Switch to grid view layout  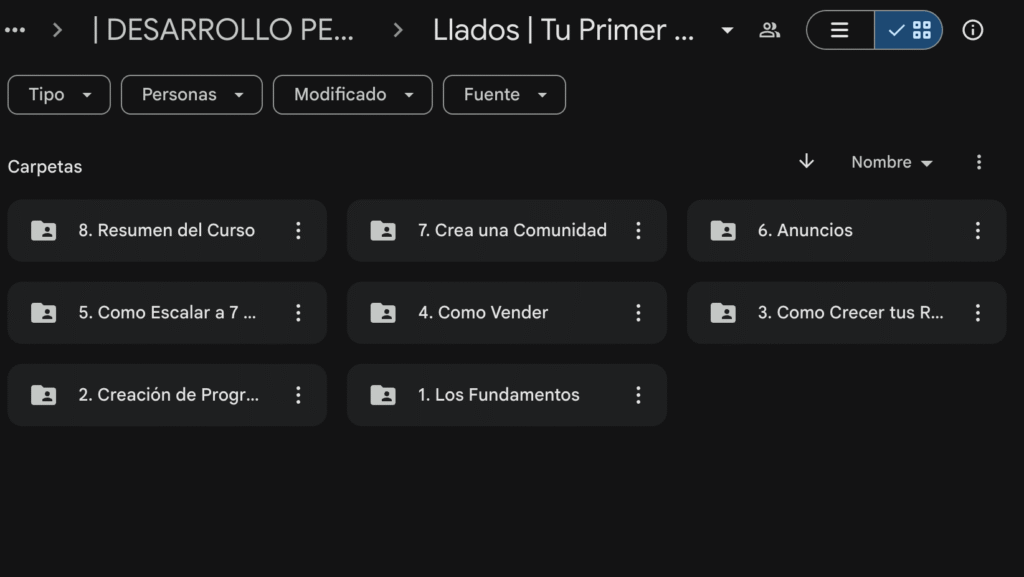(x=909, y=30)
